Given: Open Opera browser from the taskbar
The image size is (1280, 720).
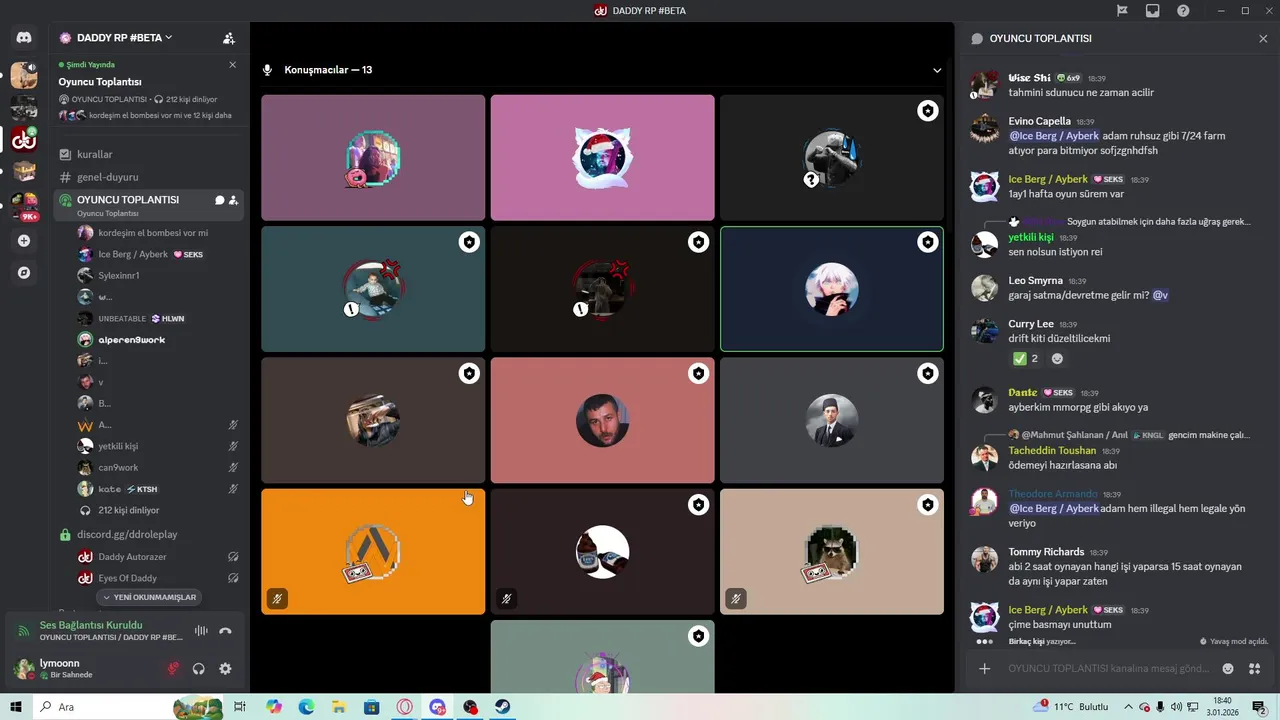Looking at the screenshot, I should click(405, 707).
